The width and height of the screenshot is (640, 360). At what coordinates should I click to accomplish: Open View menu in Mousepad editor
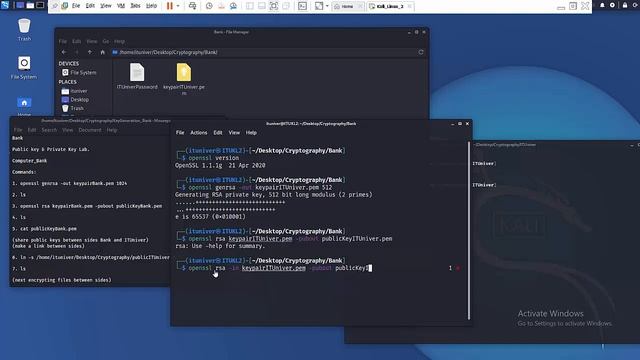(x=67, y=130)
